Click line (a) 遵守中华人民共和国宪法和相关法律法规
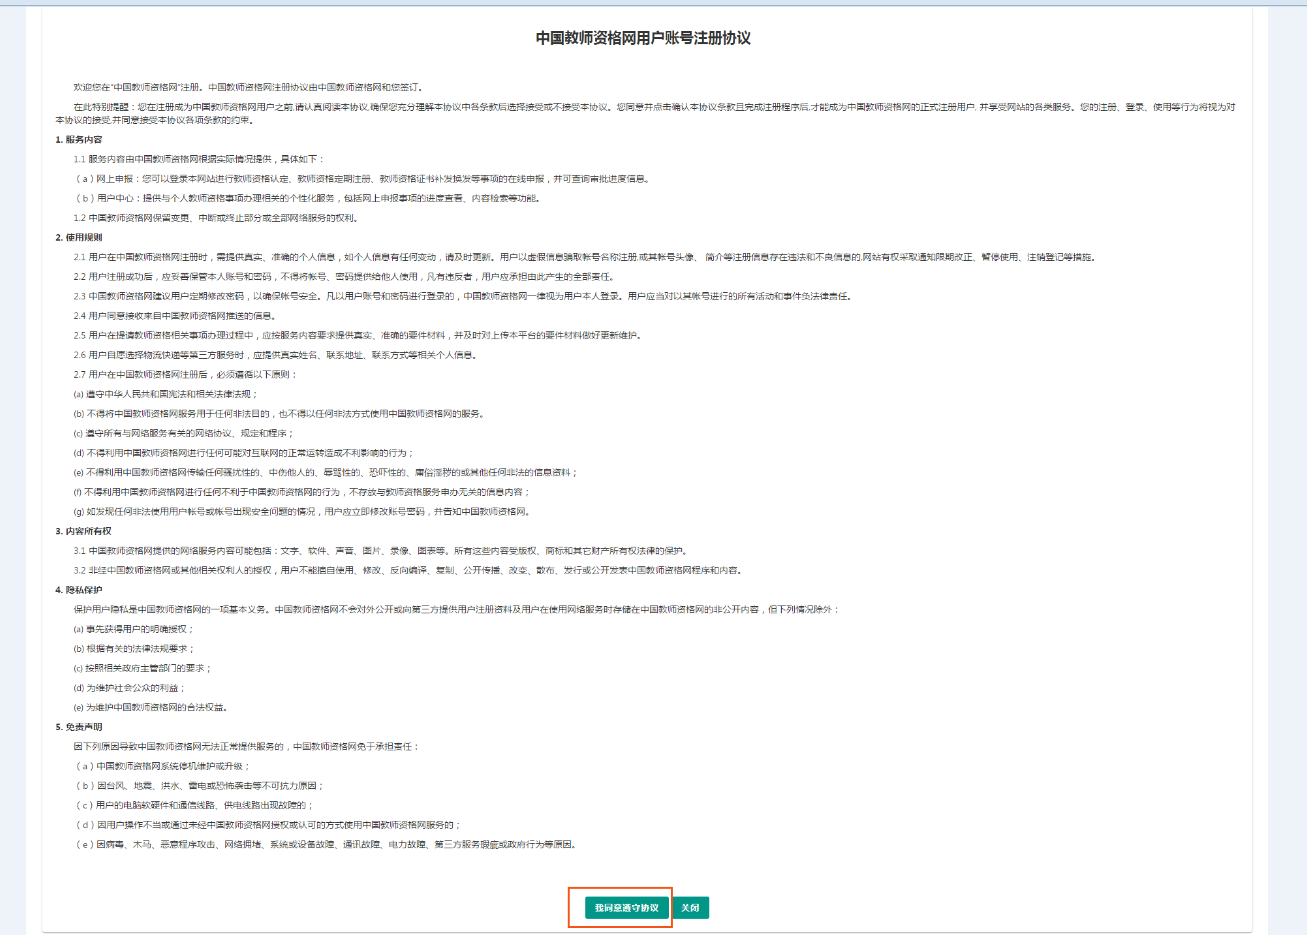The image size is (1307, 935). pos(165,394)
